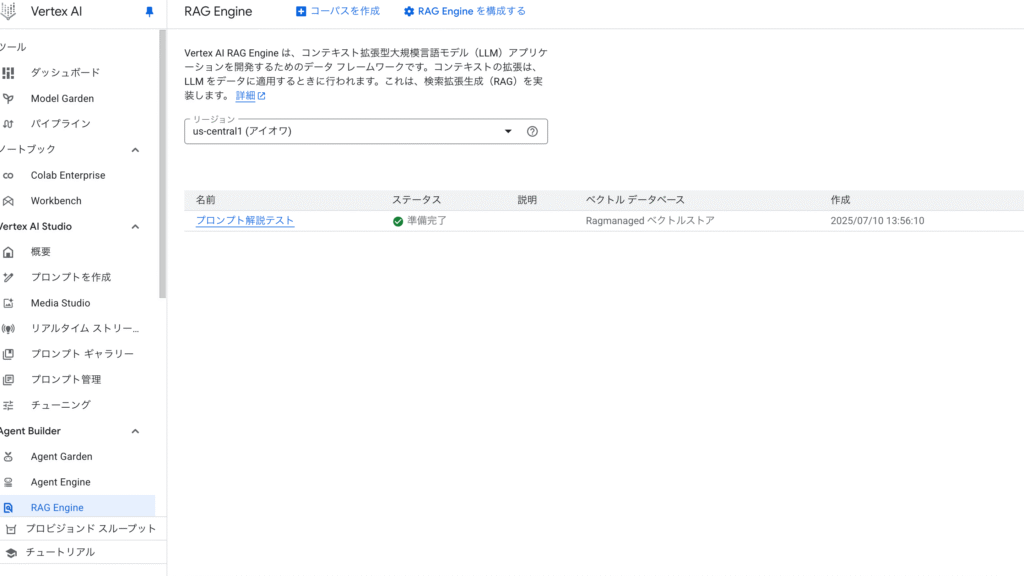Click the 作成 column header
The width and height of the screenshot is (1024, 576).
point(840,200)
